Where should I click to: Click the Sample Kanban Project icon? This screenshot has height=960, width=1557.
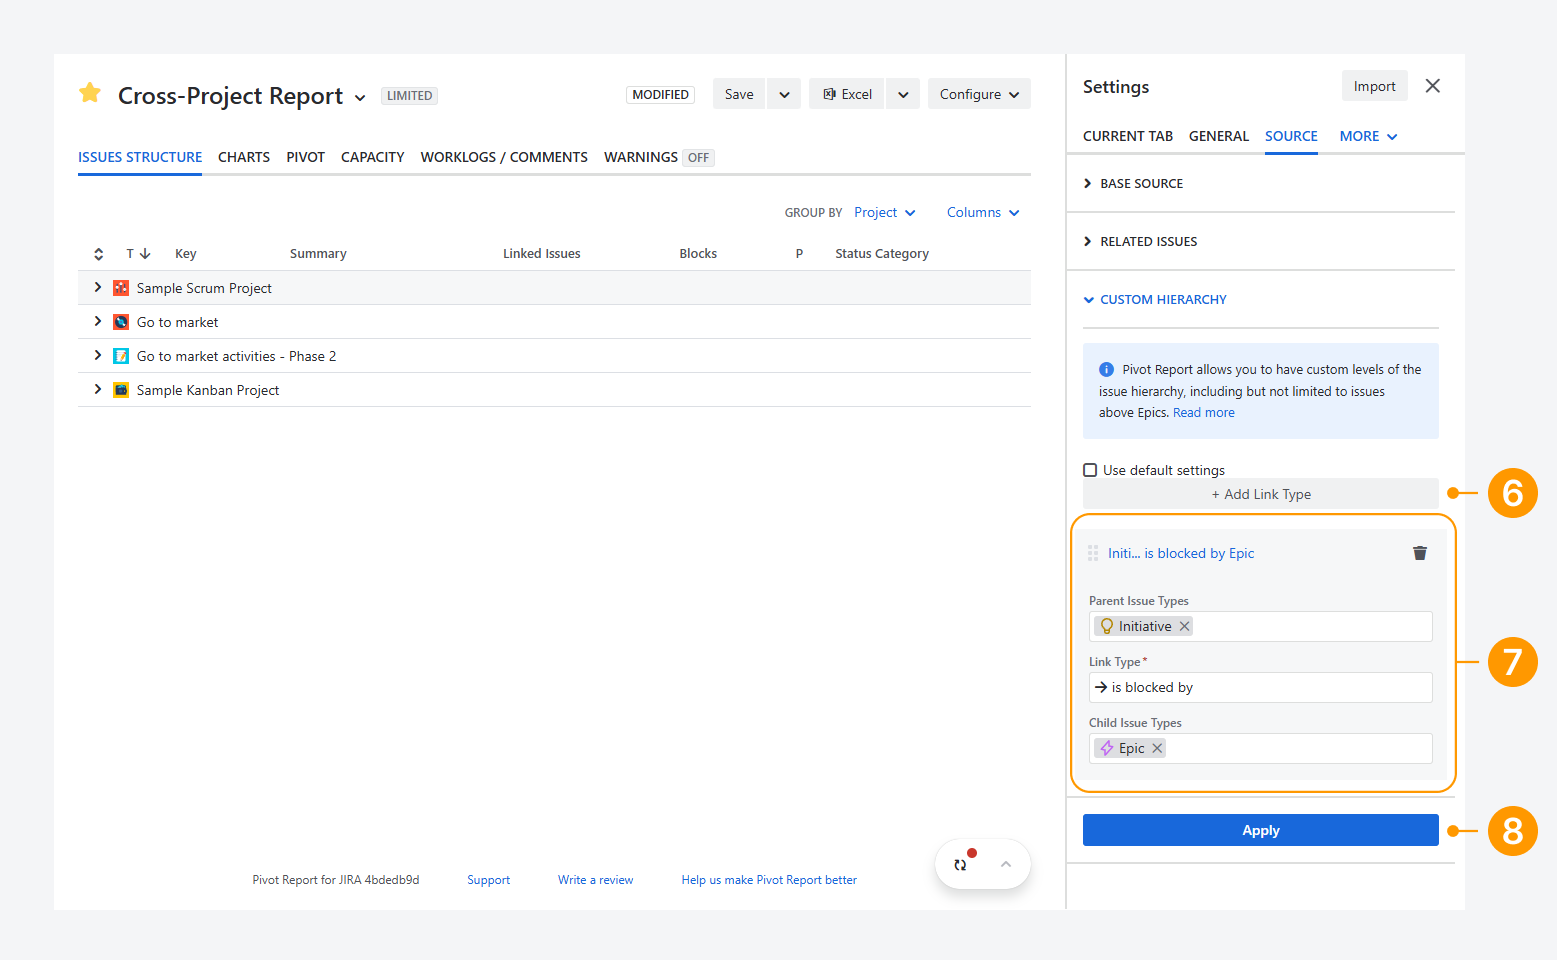pos(121,390)
